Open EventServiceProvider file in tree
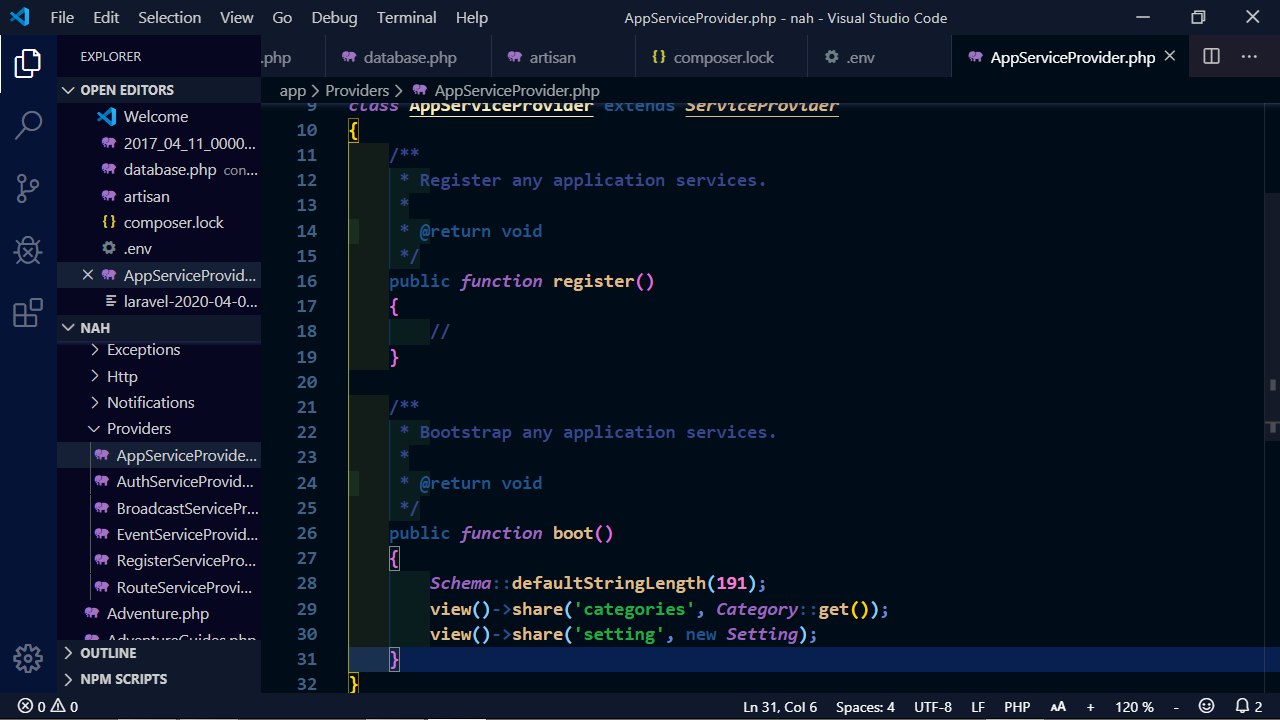This screenshot has width=1280, height=720. click(159, 534)
